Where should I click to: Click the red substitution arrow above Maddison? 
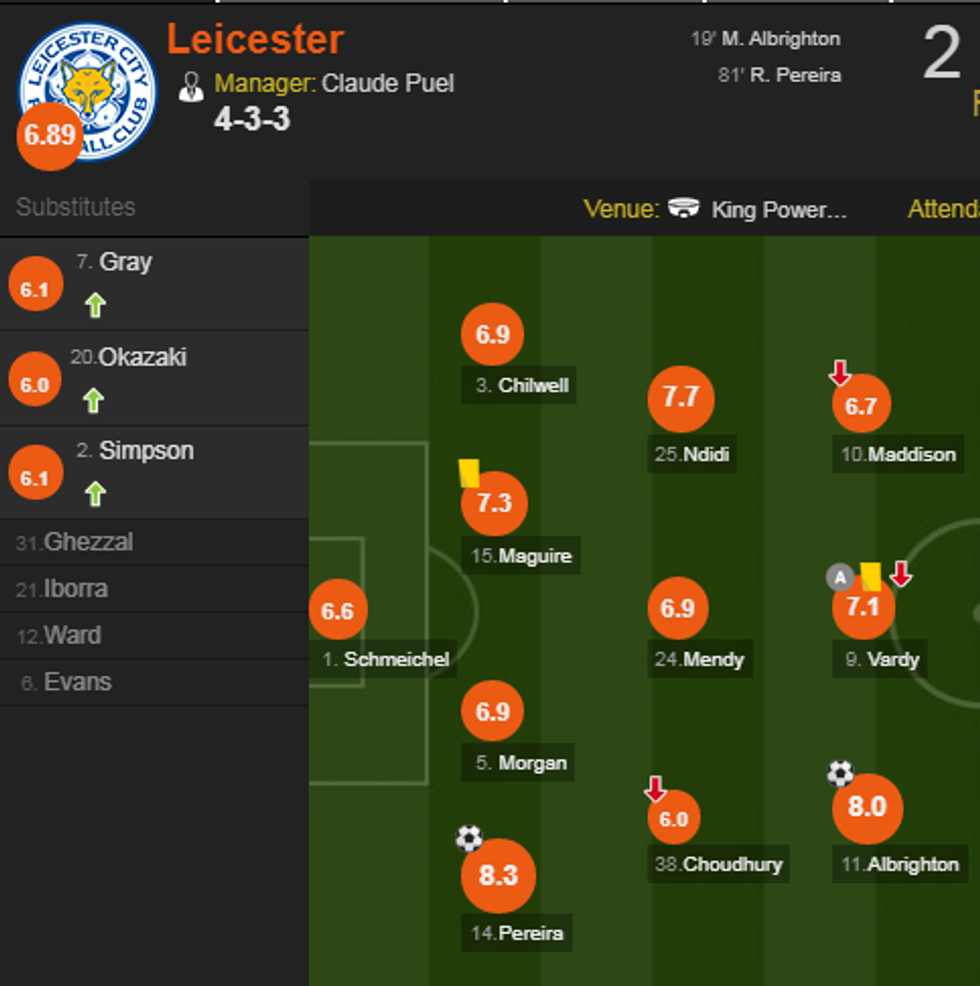[840, 372]
